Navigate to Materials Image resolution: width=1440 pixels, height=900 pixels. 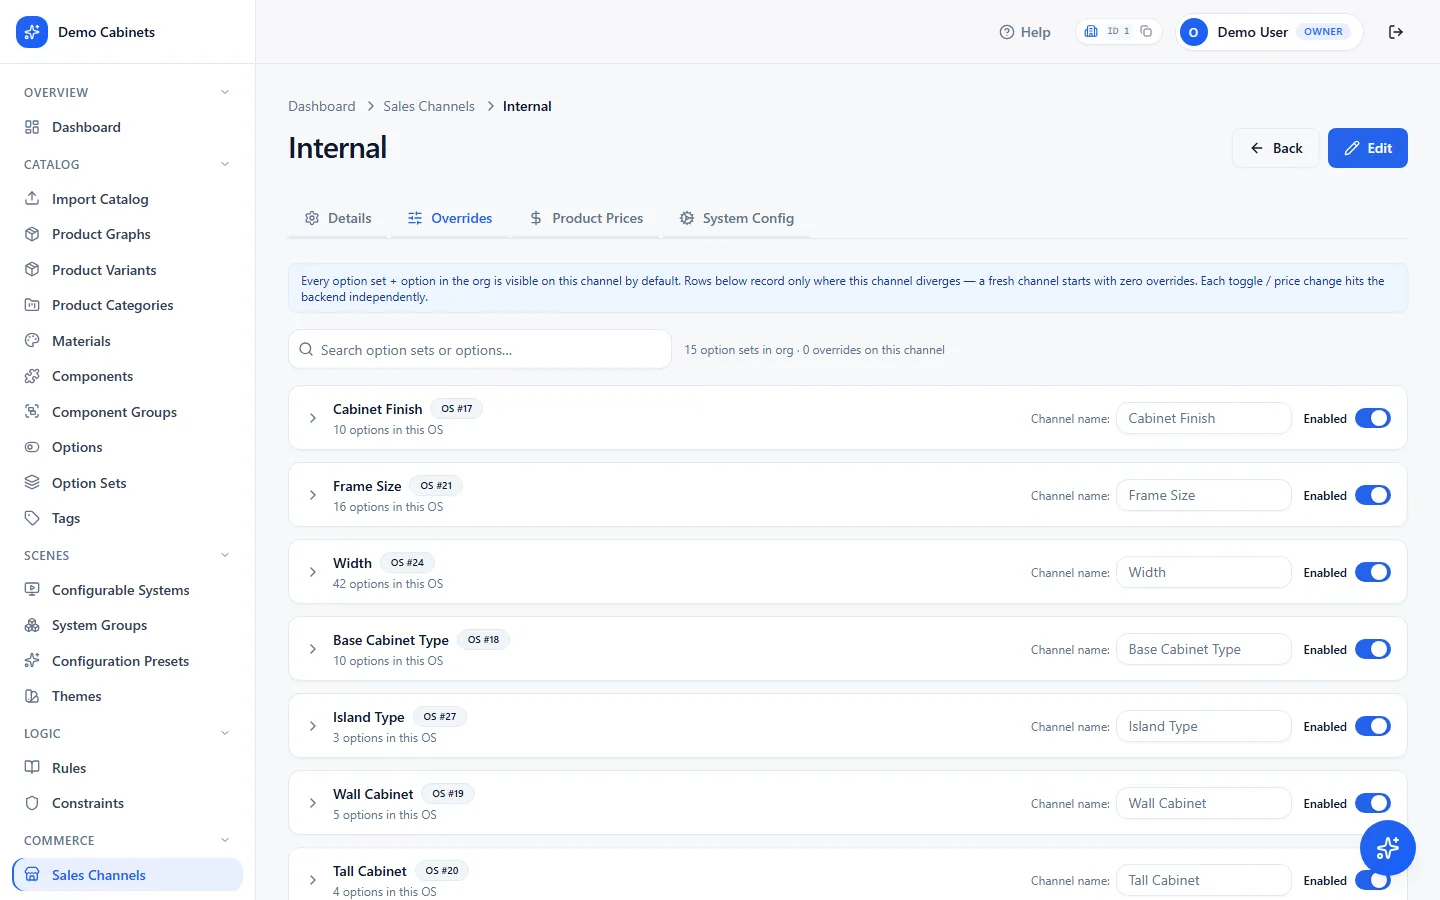coord(128,341)
